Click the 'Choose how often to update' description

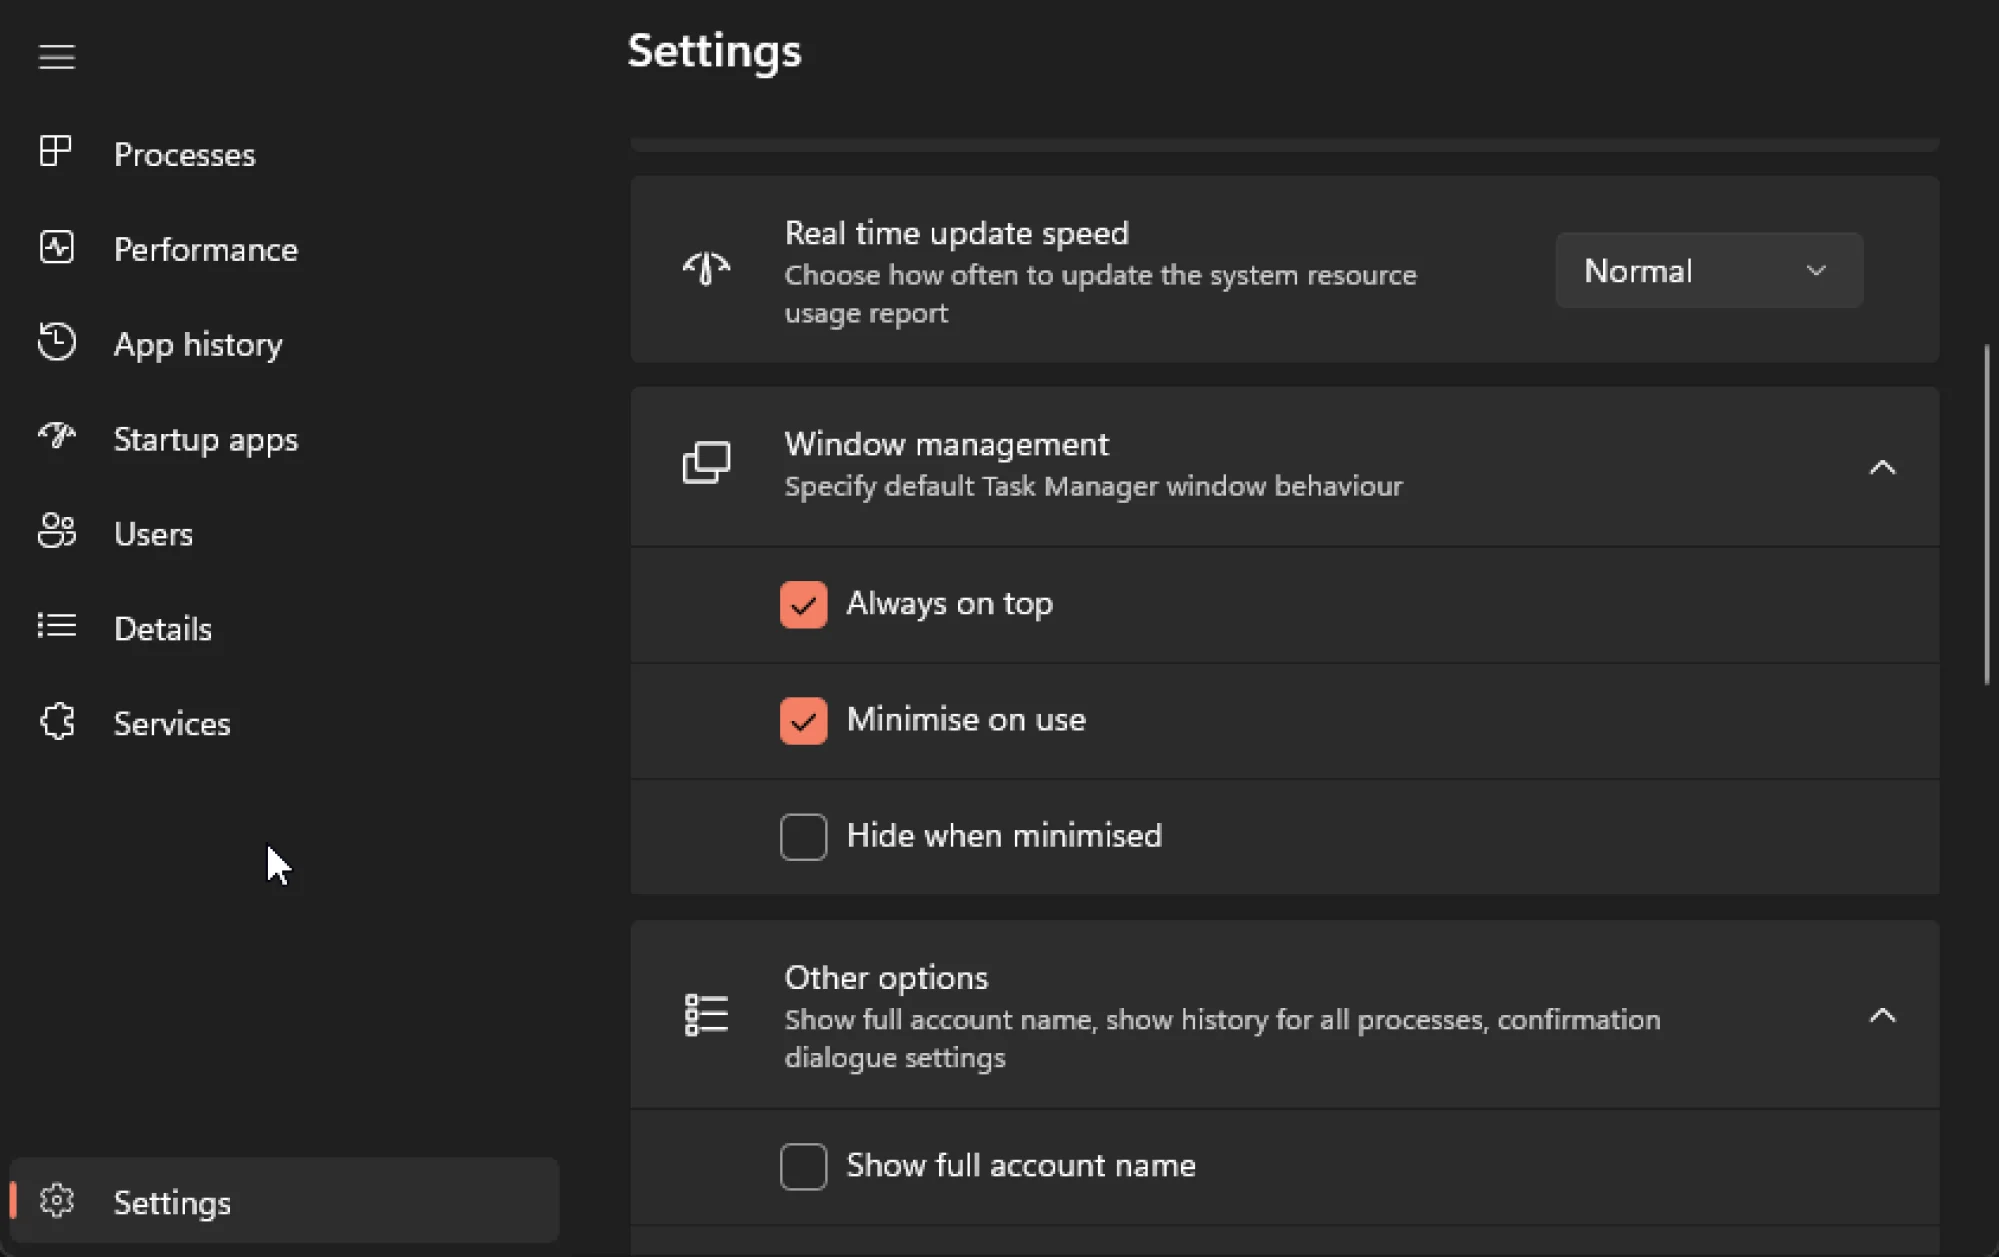pyautogui.click(x=1100, y=294)
